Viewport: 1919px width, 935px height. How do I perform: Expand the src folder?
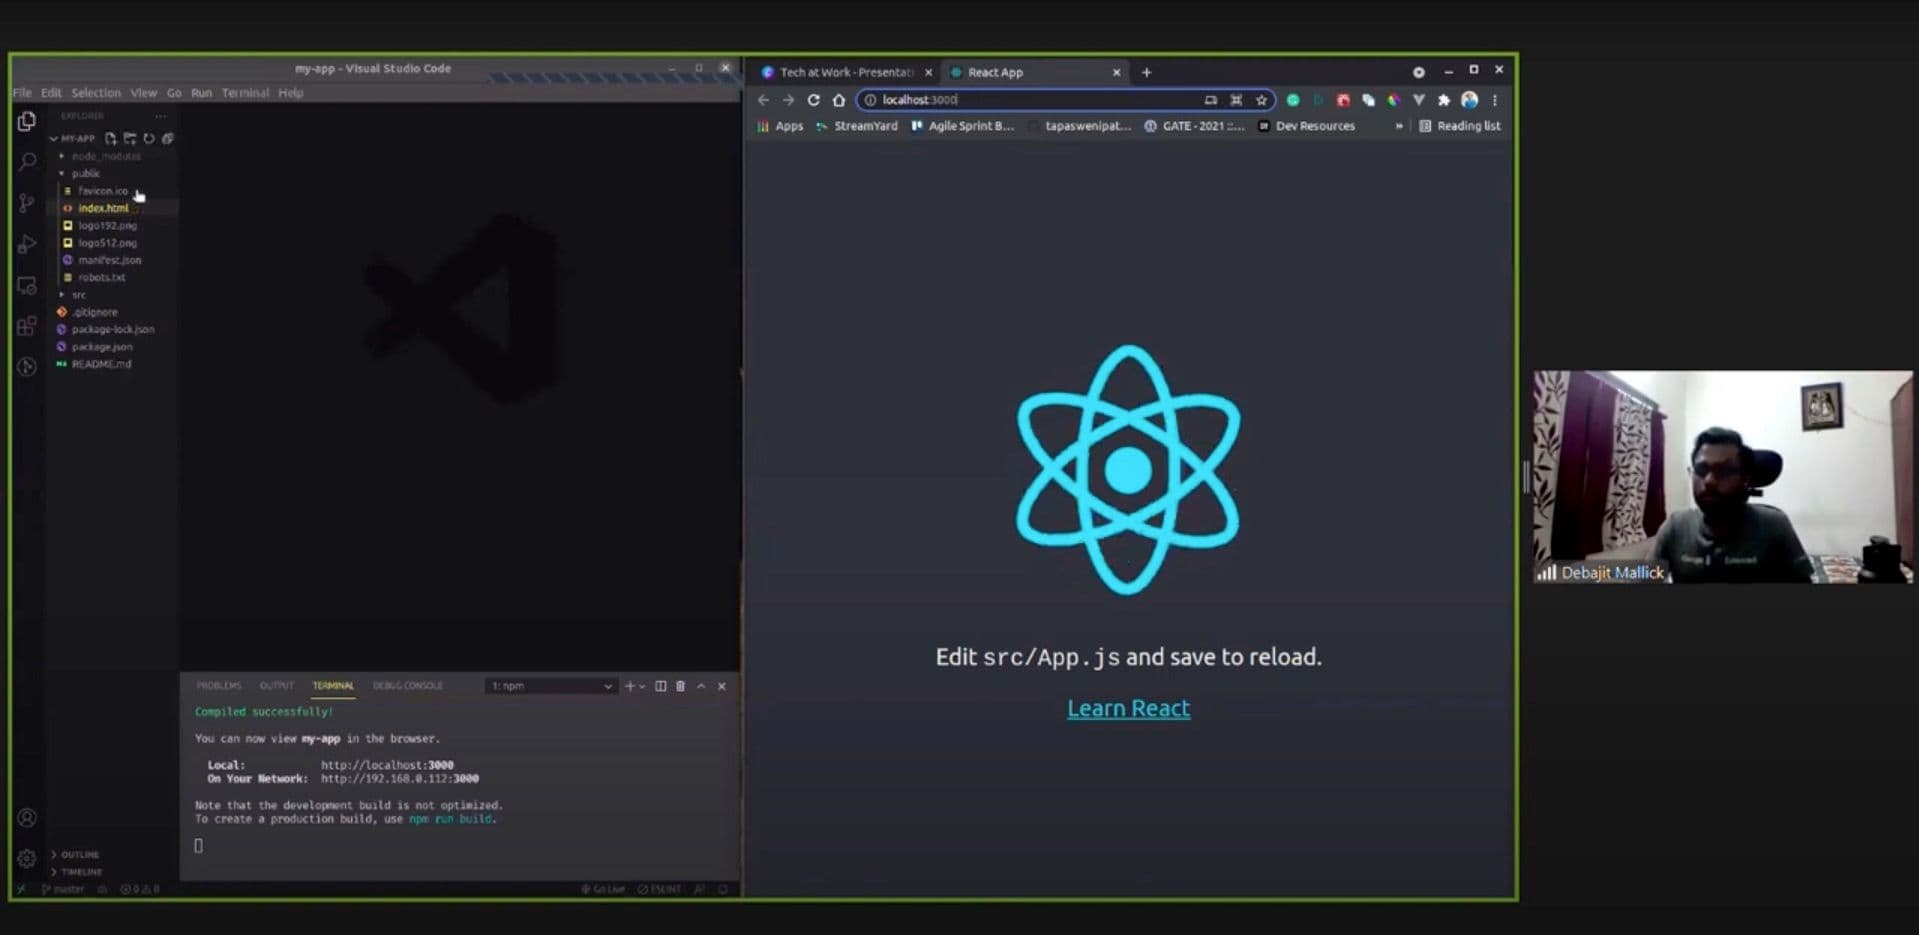[78, 295]
